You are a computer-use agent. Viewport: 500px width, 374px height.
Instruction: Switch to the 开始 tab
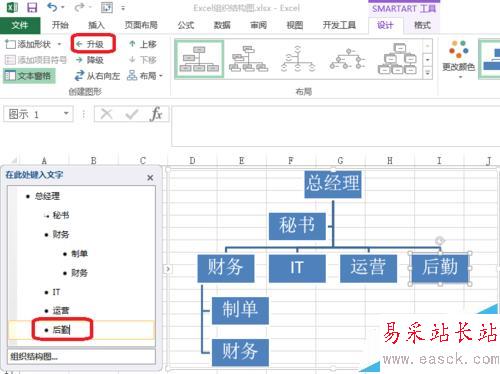point(60,25)
